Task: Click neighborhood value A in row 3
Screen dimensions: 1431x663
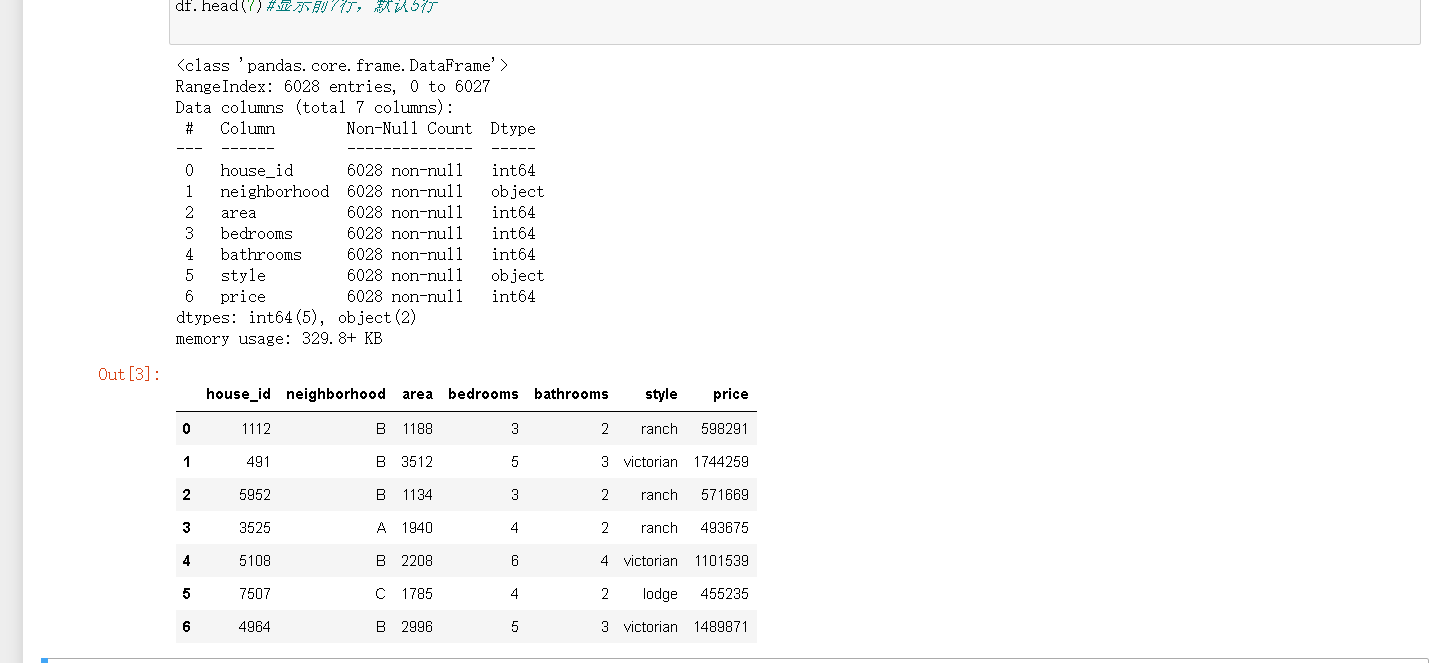Action: tap(381, 528)
